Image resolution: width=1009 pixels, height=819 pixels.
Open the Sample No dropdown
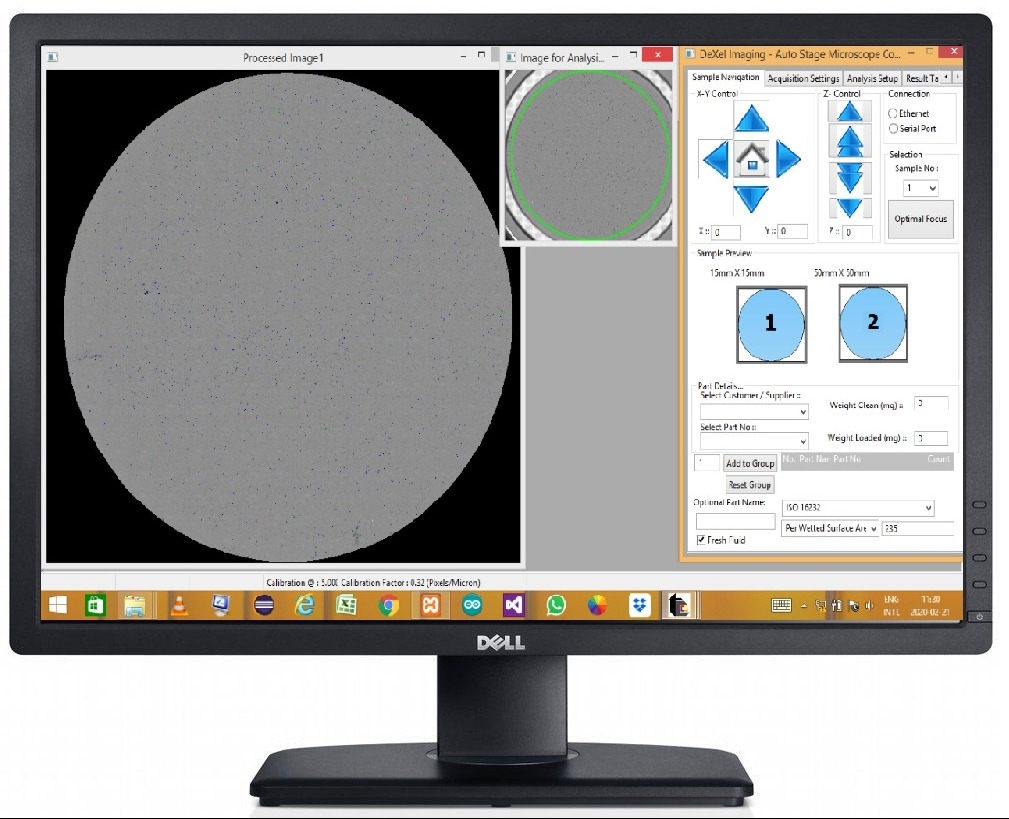(920, 188)
